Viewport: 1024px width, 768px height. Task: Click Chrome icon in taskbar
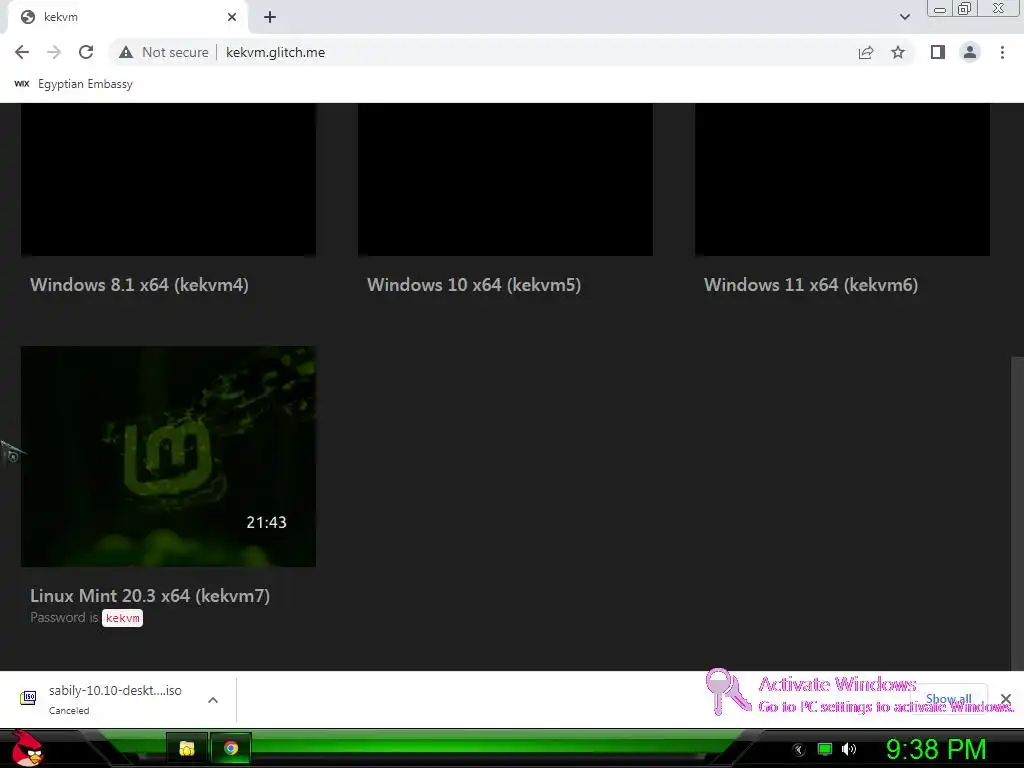[x=231, y=748]
